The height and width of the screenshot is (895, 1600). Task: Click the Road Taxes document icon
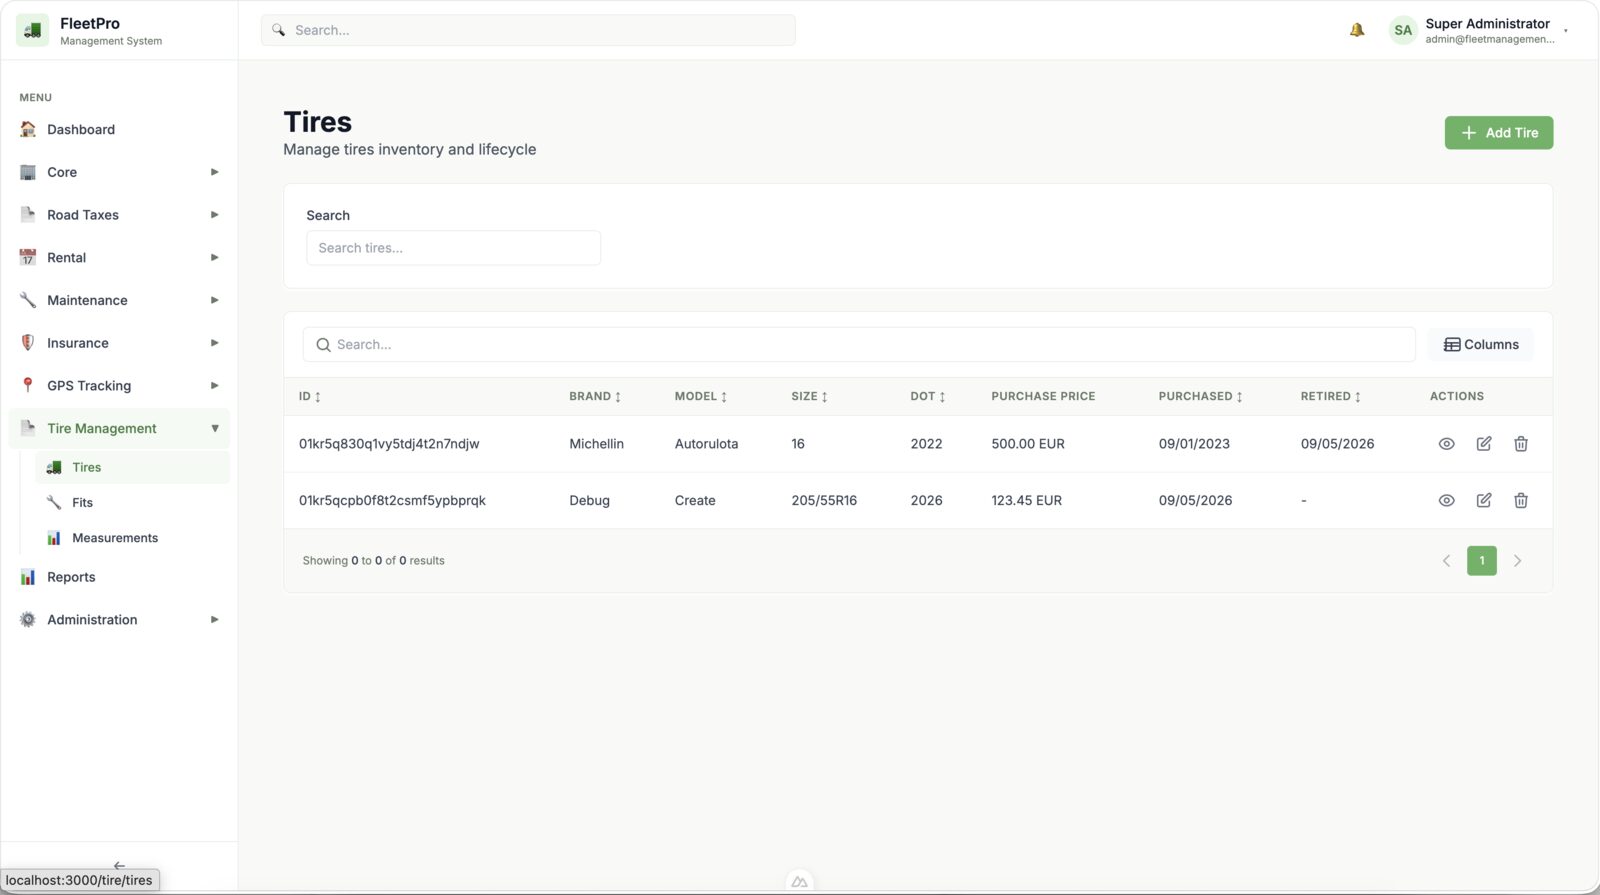pyautogui.click(x=28, y=215)
